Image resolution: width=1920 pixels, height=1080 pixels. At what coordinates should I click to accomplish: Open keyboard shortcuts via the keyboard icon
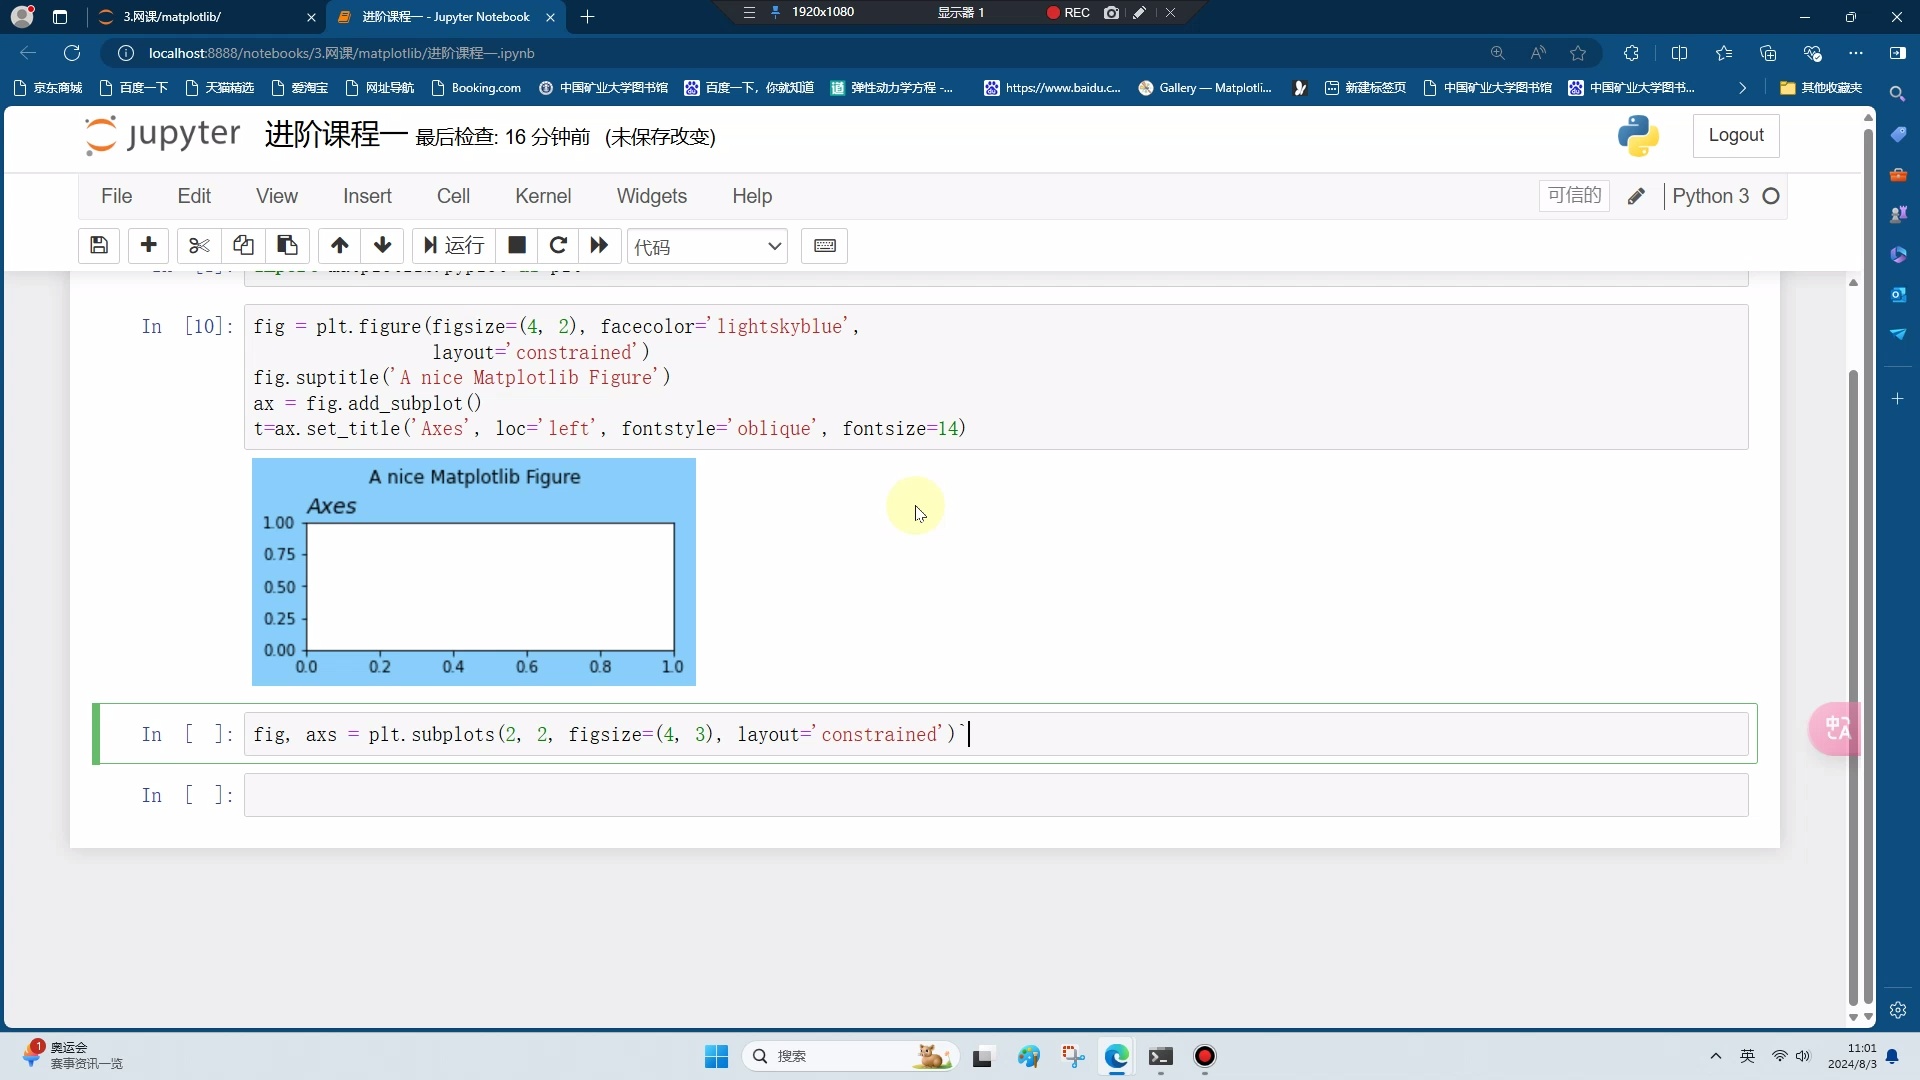(824, 246)
